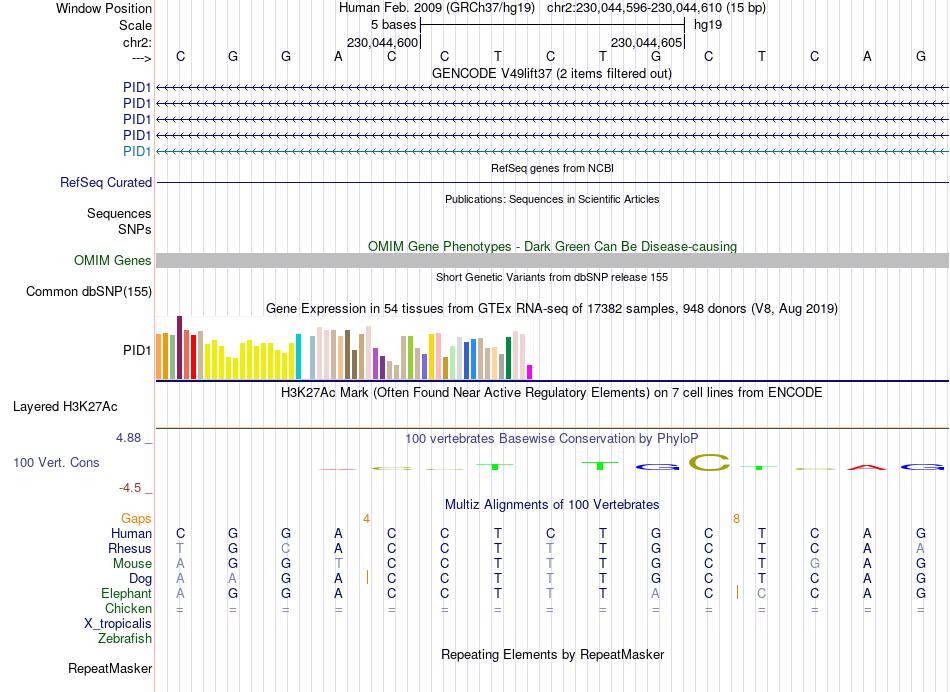
Task: Click the red A in PhyloP conservation track
Action: (867, 467)
